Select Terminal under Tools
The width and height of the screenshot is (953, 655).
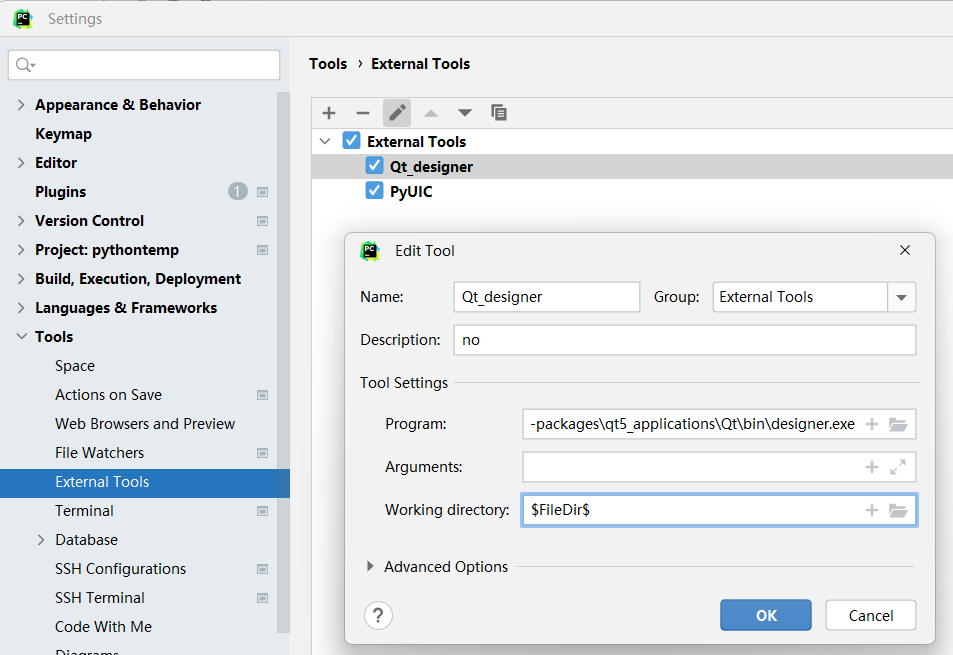pyautogui.click(x=84, y=511)
